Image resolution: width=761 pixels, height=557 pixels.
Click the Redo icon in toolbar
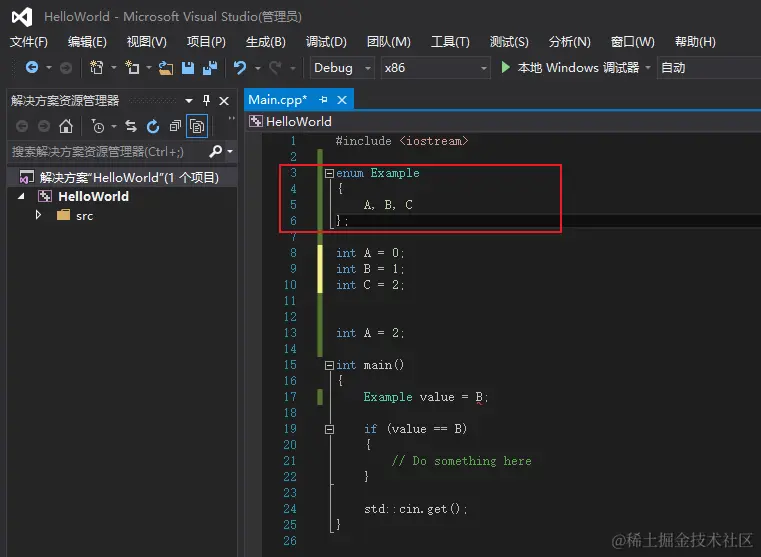click(275, 68)
